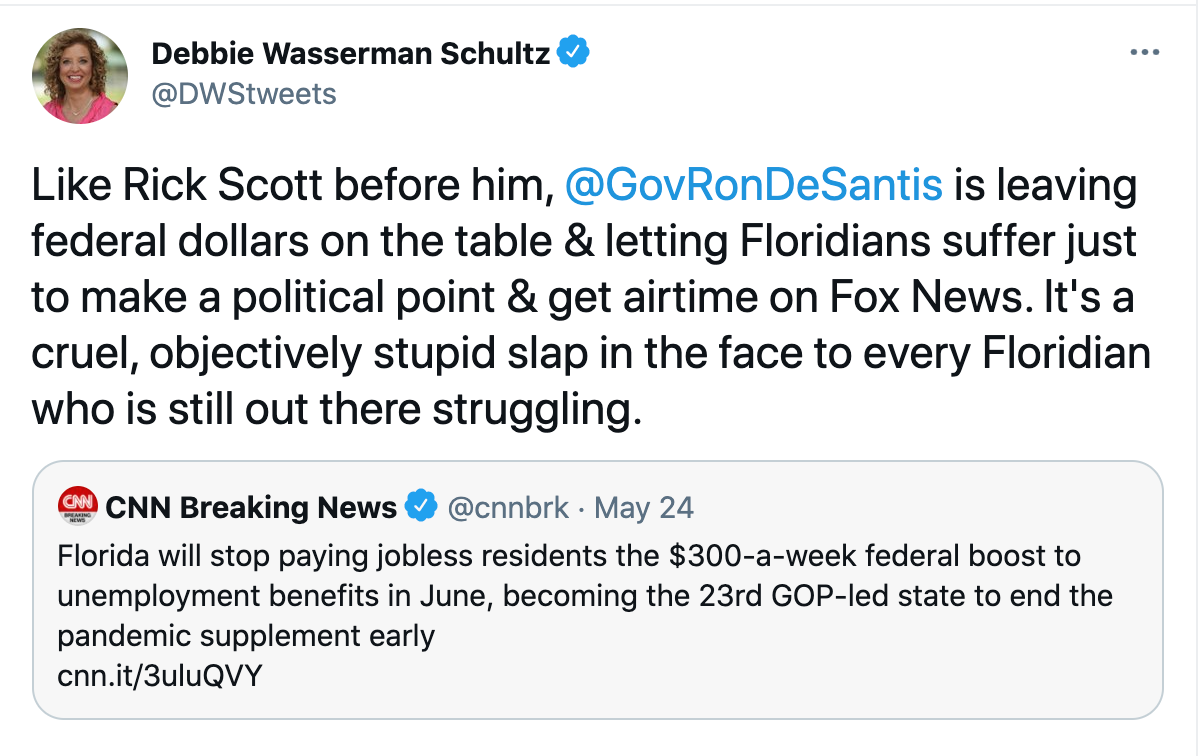1198x756 pixels.
Task: Open the @GovRonDeSantis mention
Action: (754, 185)
